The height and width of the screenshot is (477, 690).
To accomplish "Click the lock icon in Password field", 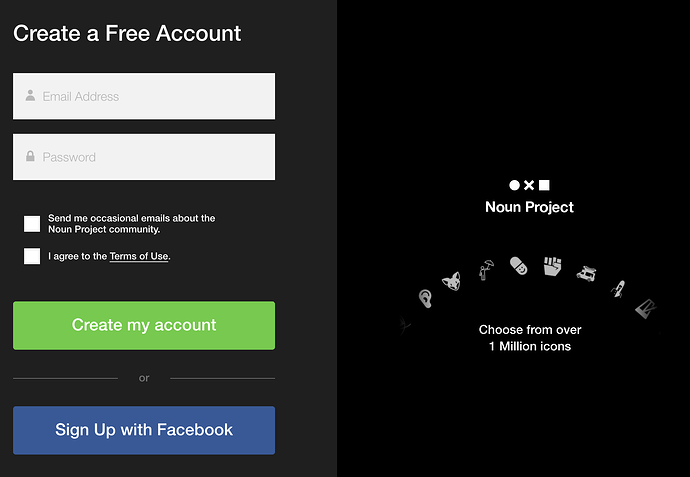I will pyautogui.click(x=31, y=157).
